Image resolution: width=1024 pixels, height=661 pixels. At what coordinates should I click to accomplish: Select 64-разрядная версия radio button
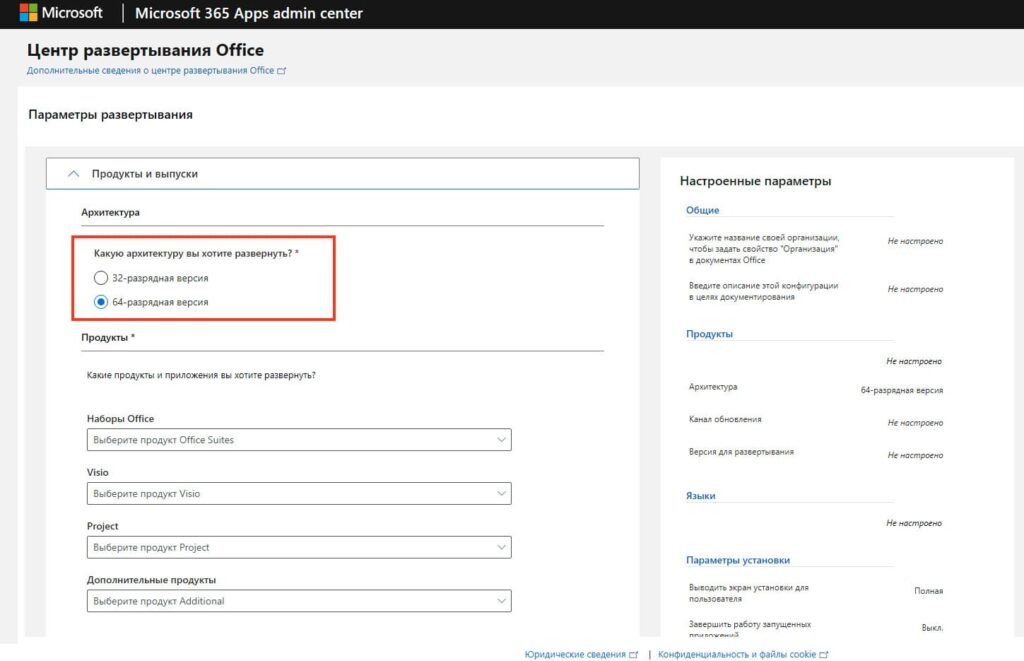[101, 302]
